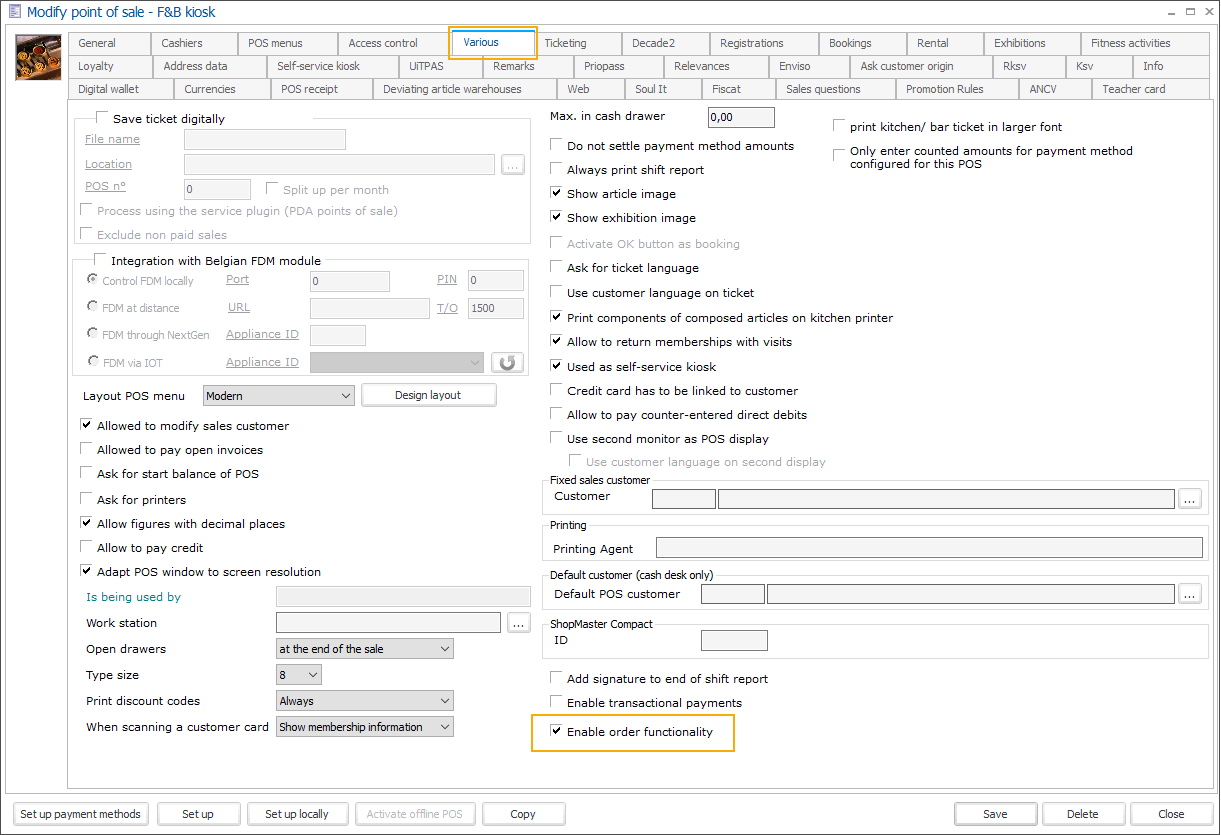Click the Design layout button
Viewport: 1221px width, 835px height.
tap(428, 395)
